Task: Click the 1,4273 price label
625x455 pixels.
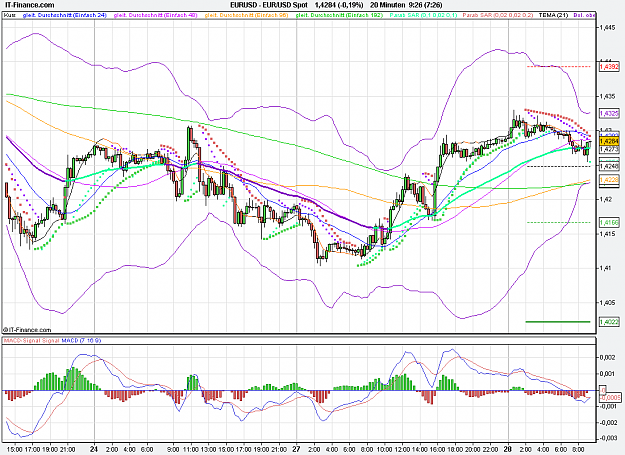Action: click(x=609, y=149)
